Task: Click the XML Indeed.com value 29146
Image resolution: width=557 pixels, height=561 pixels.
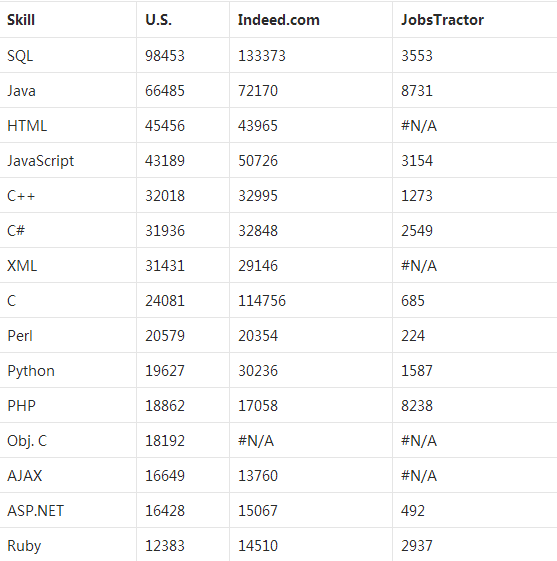Action: (x=258, y=266)
